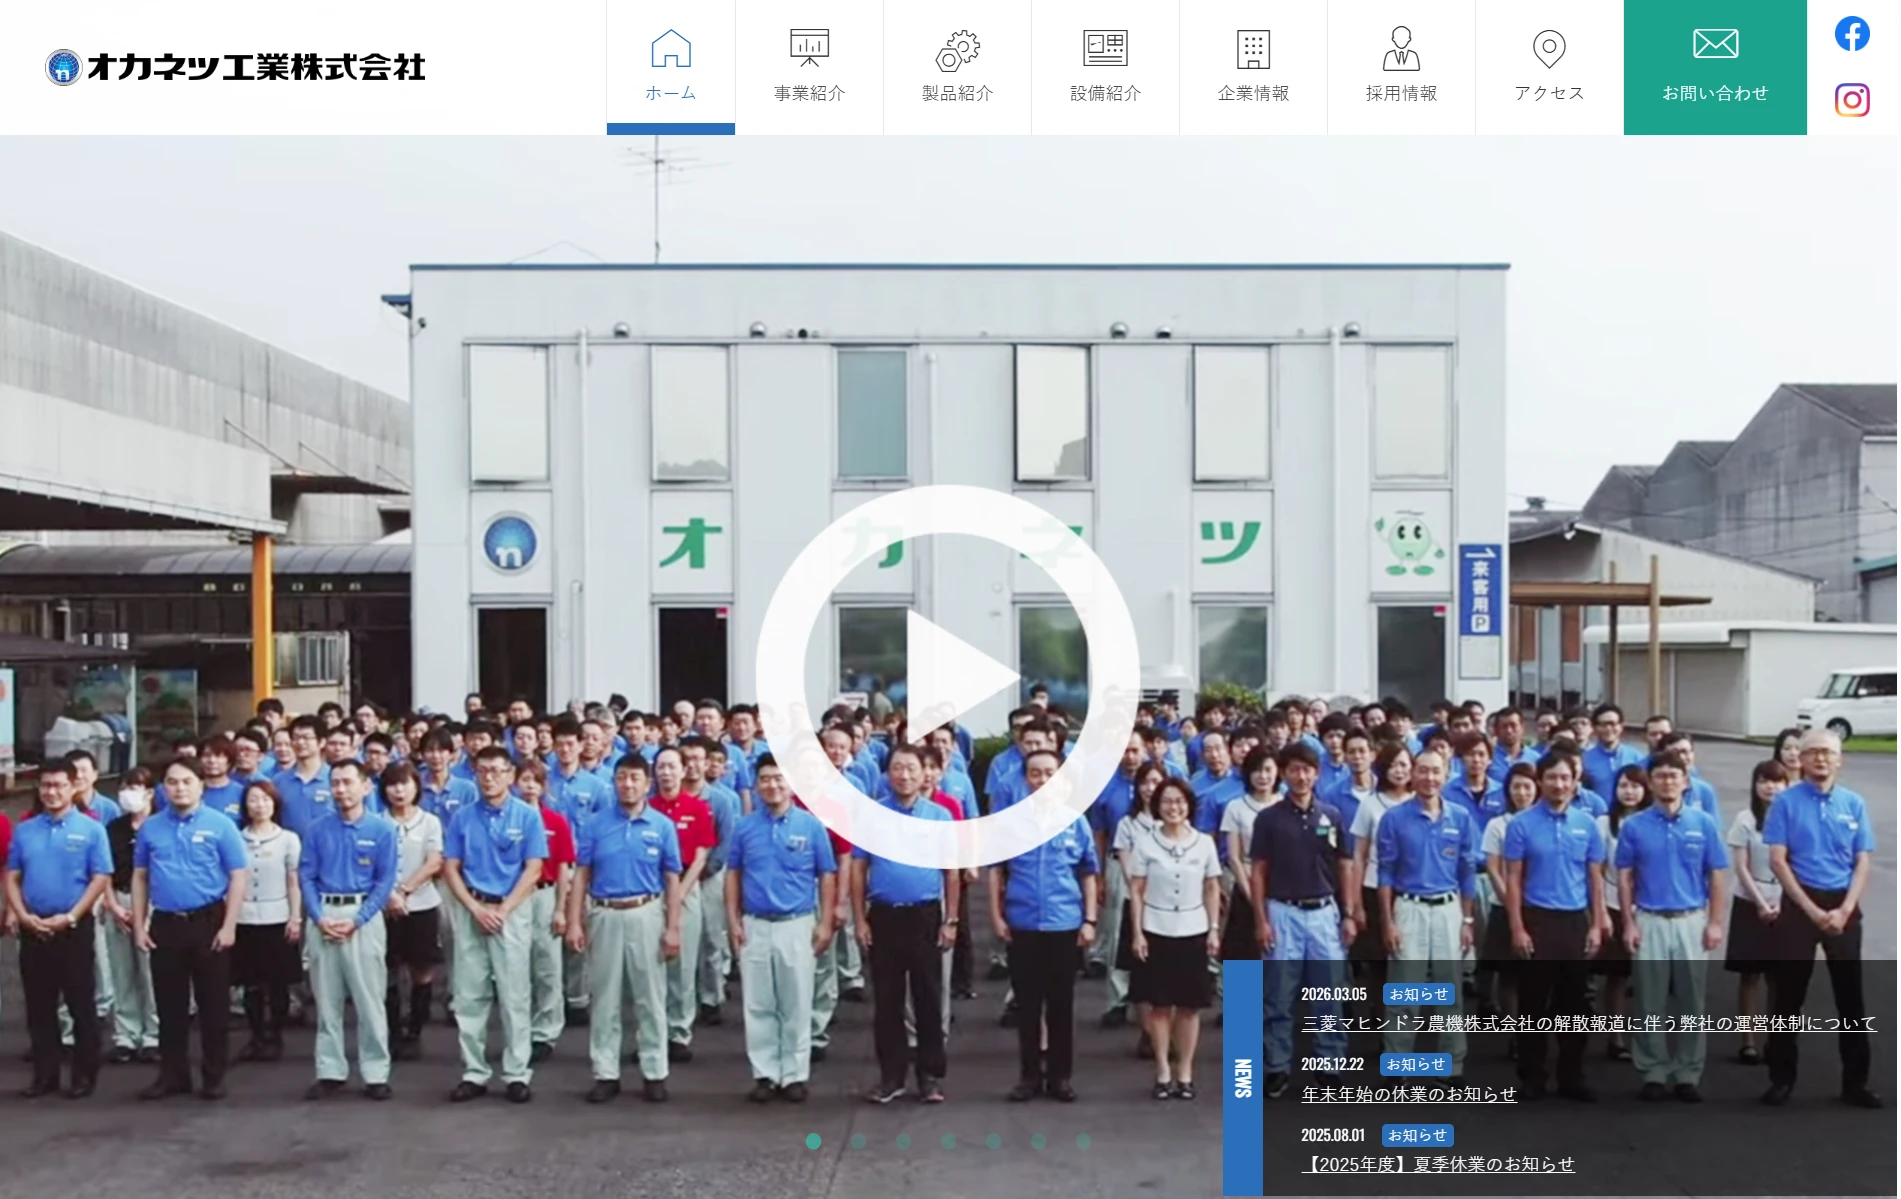Click the envelope icon above お問い合わせ
This screenshot has width=1901, height=1199.
pyautogui.click(x=1715, y=44)
